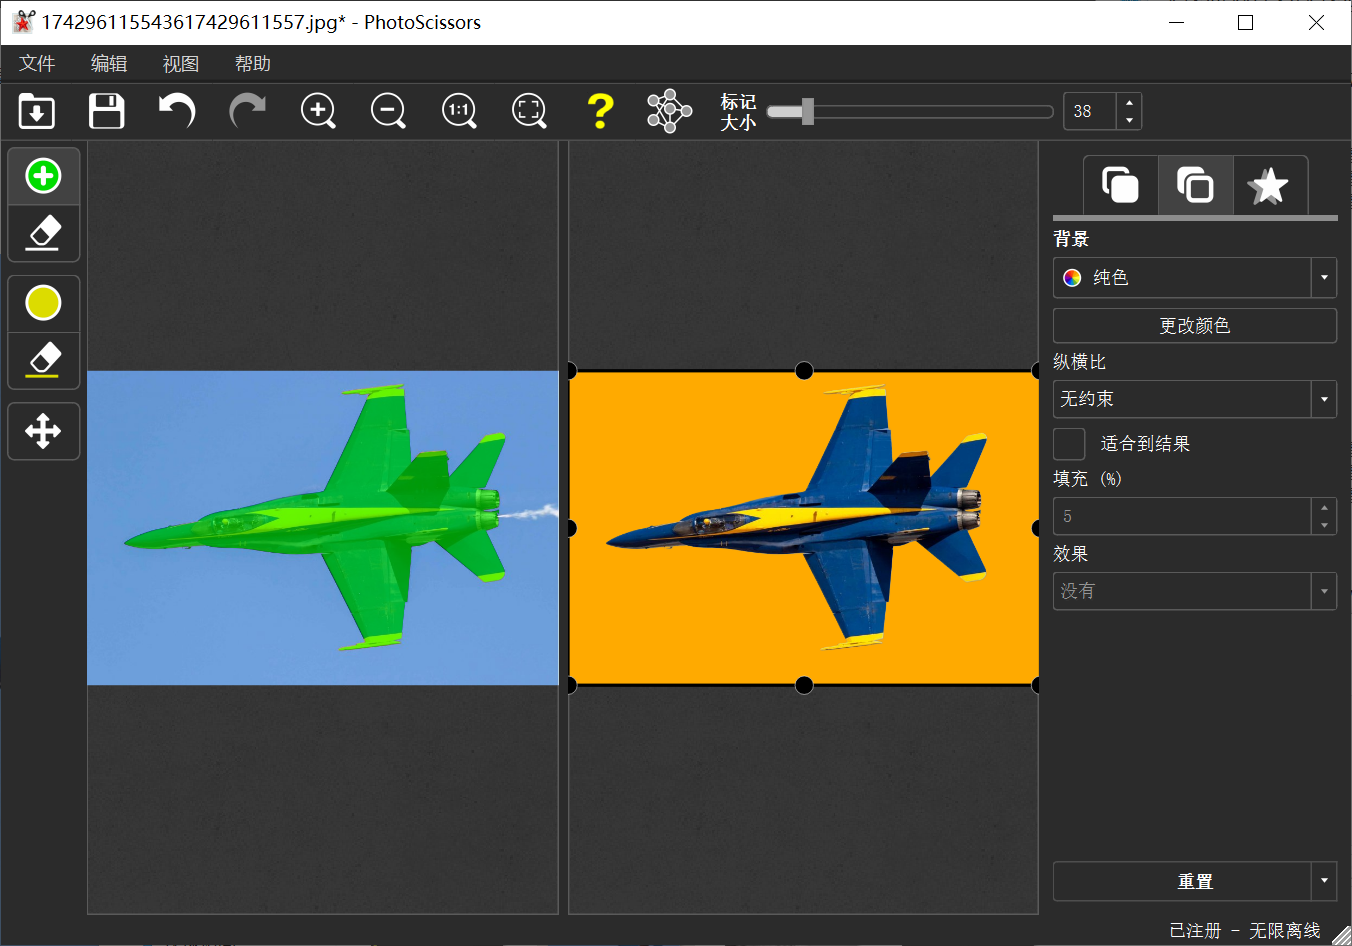Select the green foreground marker tool
The height and width of the screenshot is (946, 1352).
tap(43, 176)
